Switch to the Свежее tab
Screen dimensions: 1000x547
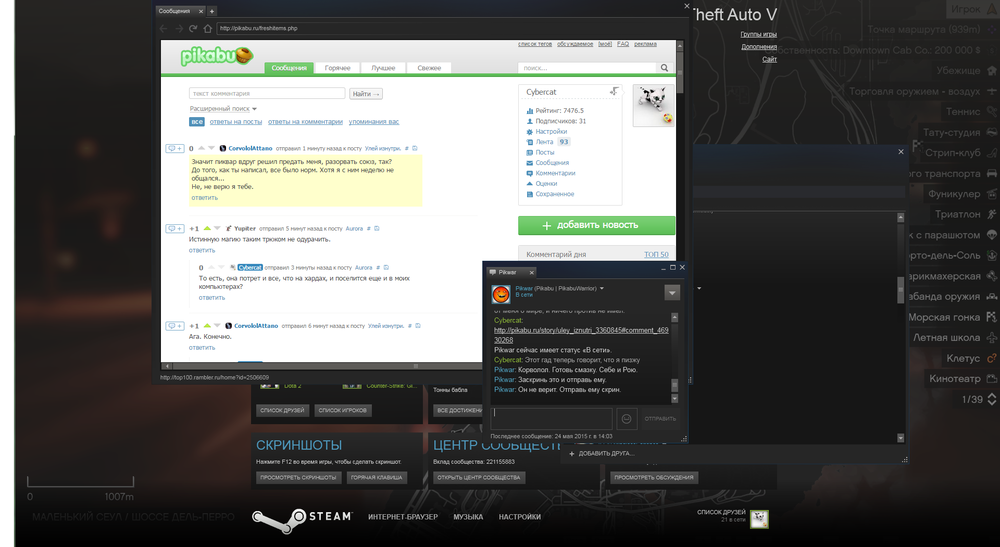pos(429,68)
